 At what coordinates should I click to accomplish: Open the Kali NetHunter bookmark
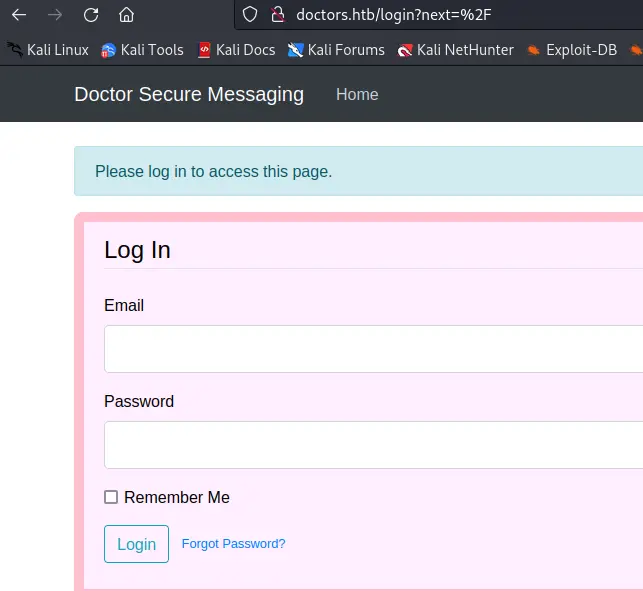pyautogui.click(x=456, y=50)
